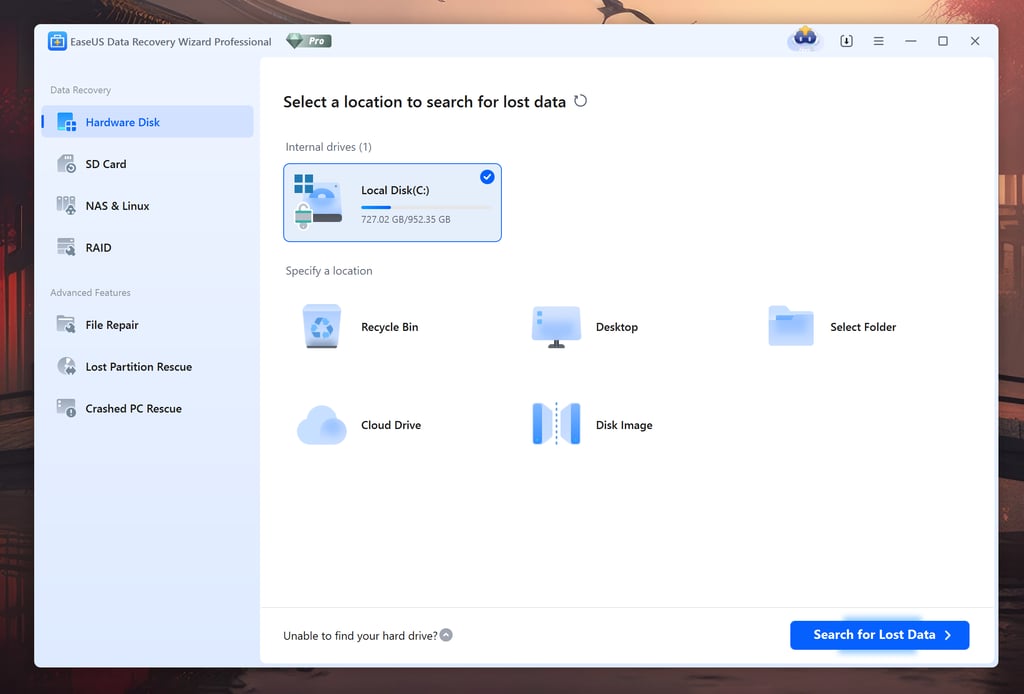Click the Lost Partition Rescue icon
The width and height of the screenshot is (1024, 694).
(x=67, y=366)
